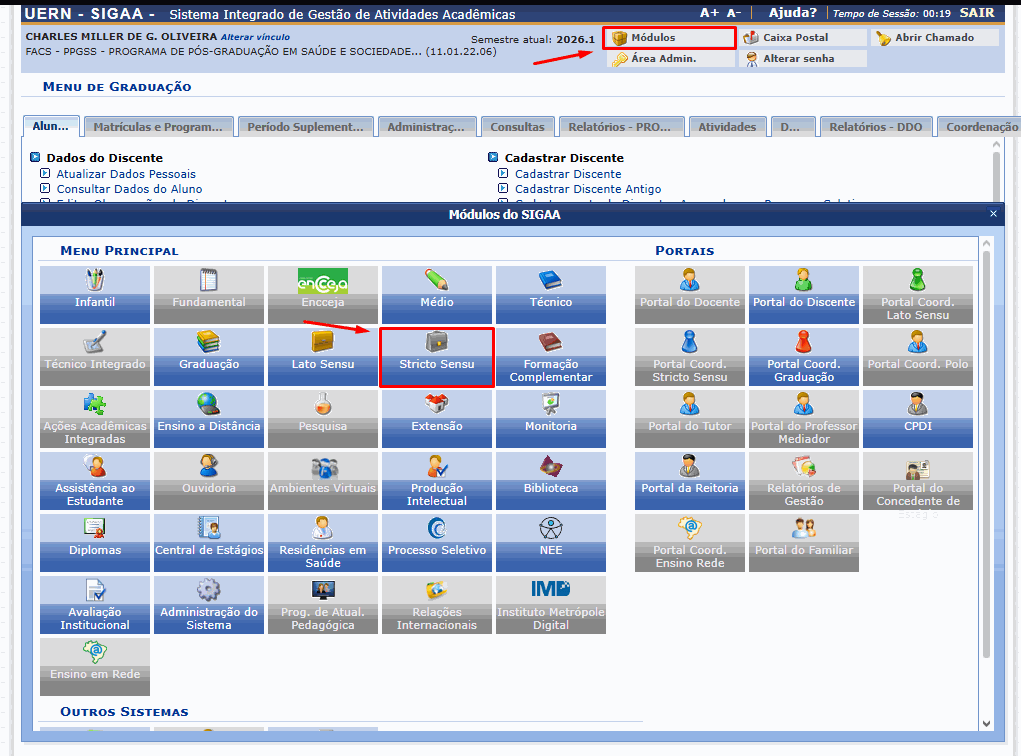Decrease font size with A-
The image size is (1021, 756).
(734, 13)
